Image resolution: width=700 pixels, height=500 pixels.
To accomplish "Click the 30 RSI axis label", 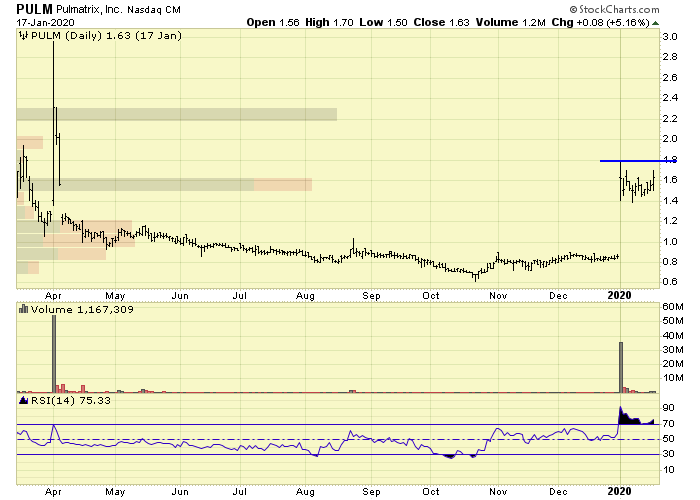I will click(668, 454).
